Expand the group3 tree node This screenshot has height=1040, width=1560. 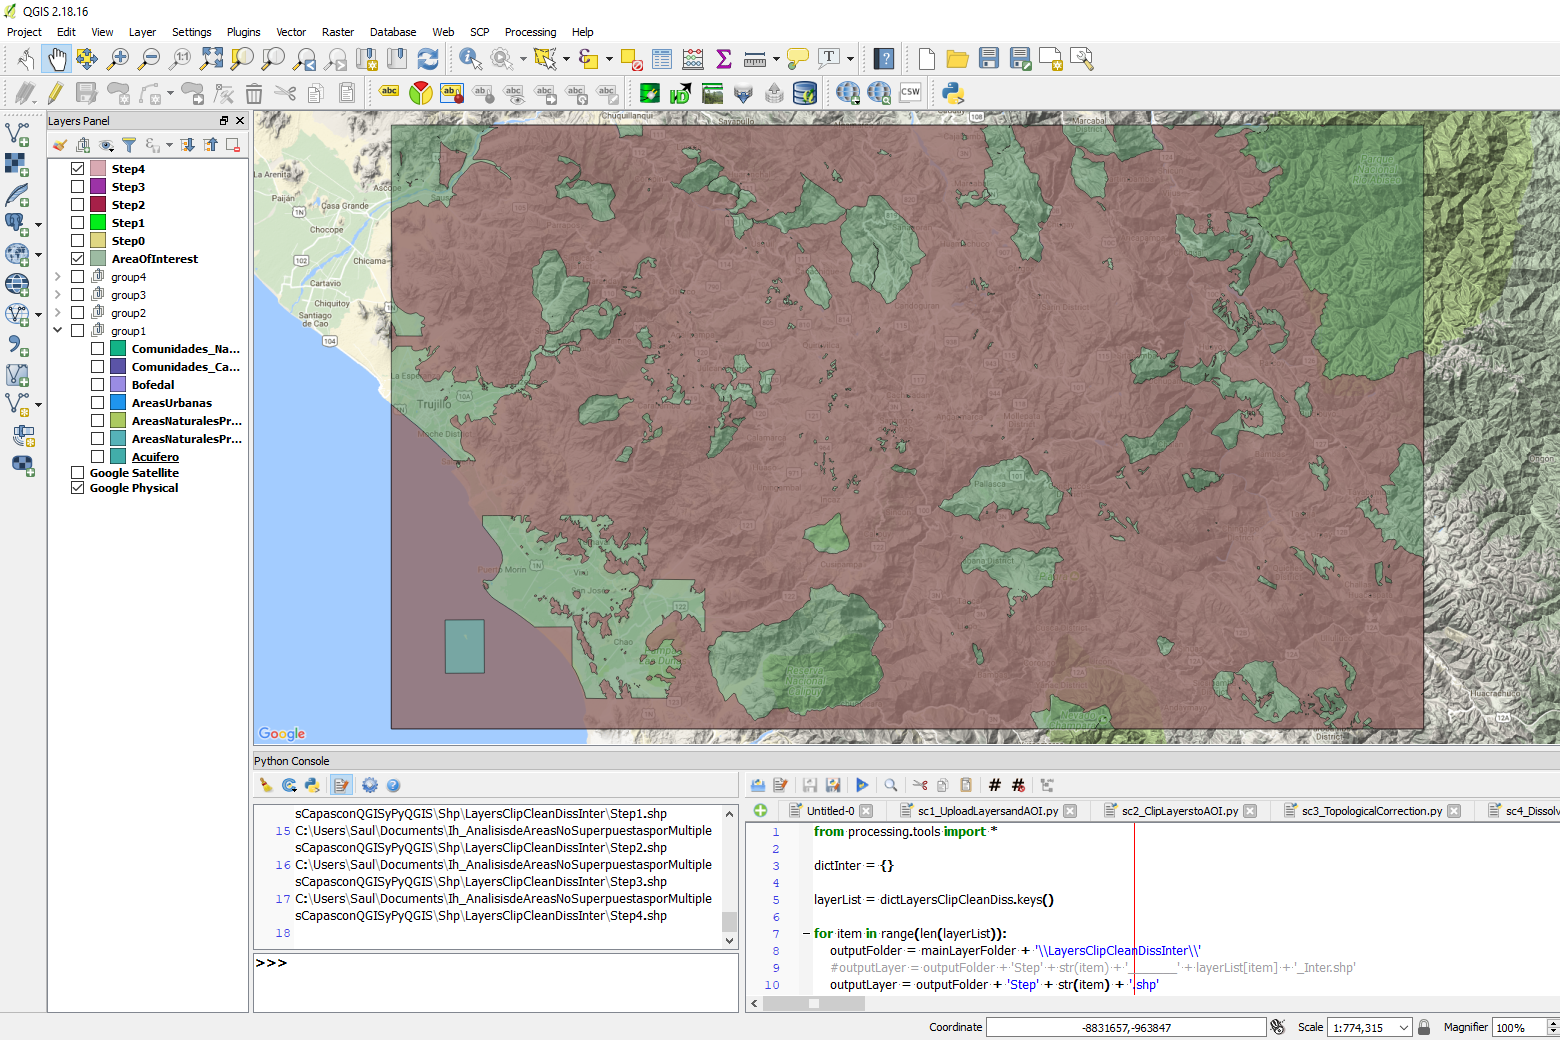tap(58, 295)
